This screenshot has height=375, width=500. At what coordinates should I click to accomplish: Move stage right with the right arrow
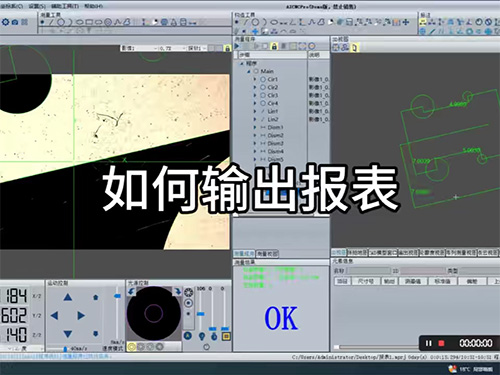tap(81, 315)
